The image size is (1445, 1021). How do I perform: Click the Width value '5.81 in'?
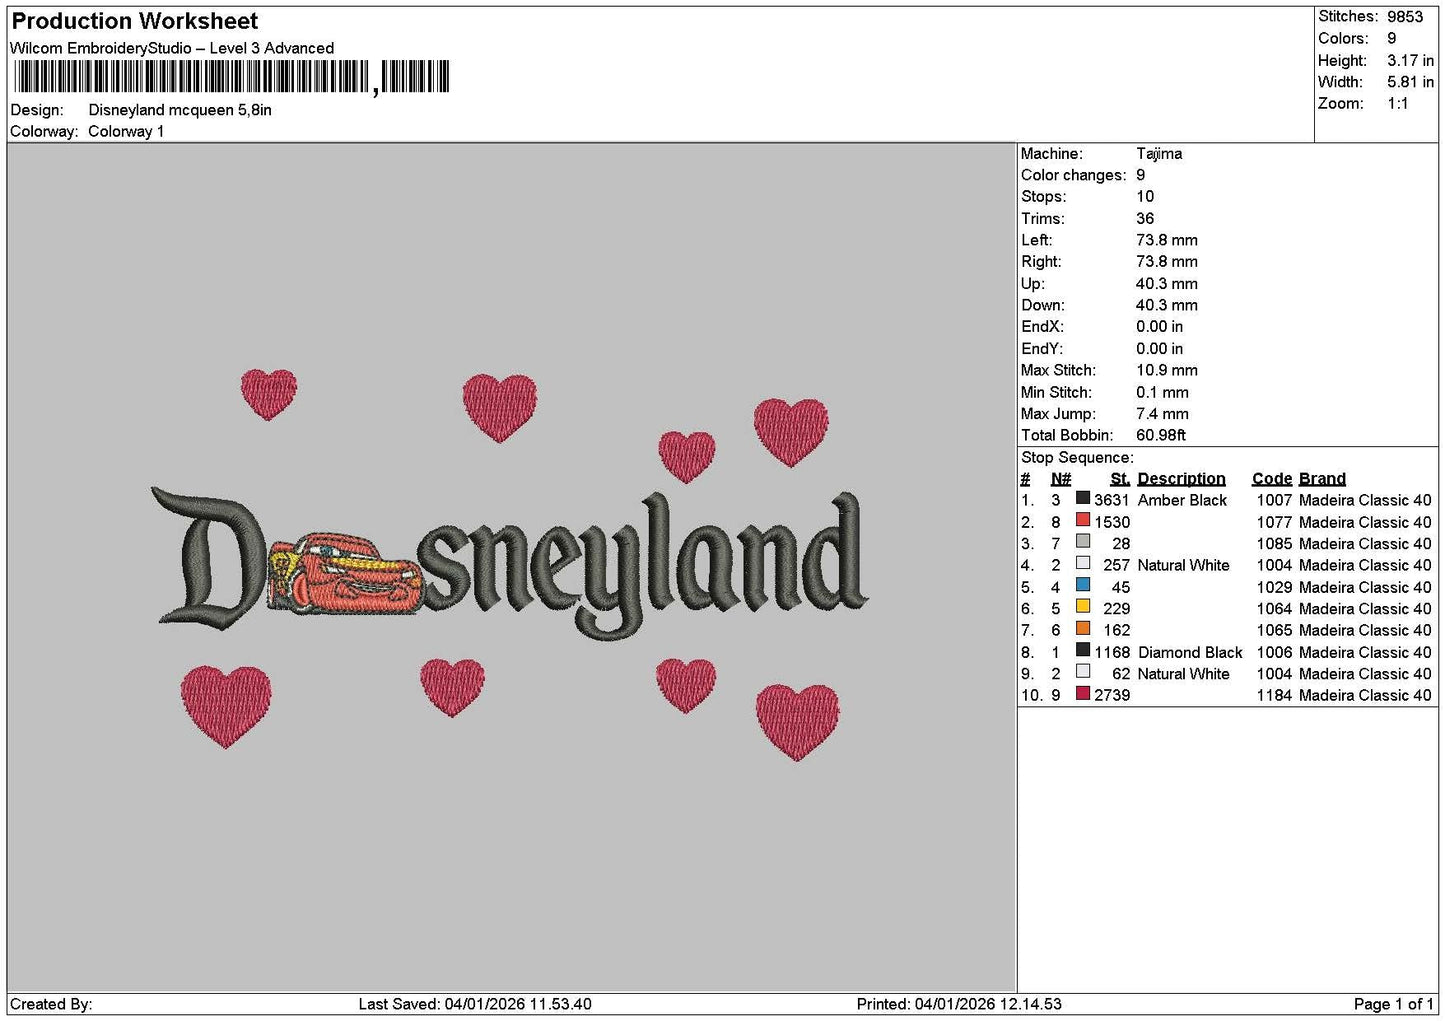(1410, 82)
